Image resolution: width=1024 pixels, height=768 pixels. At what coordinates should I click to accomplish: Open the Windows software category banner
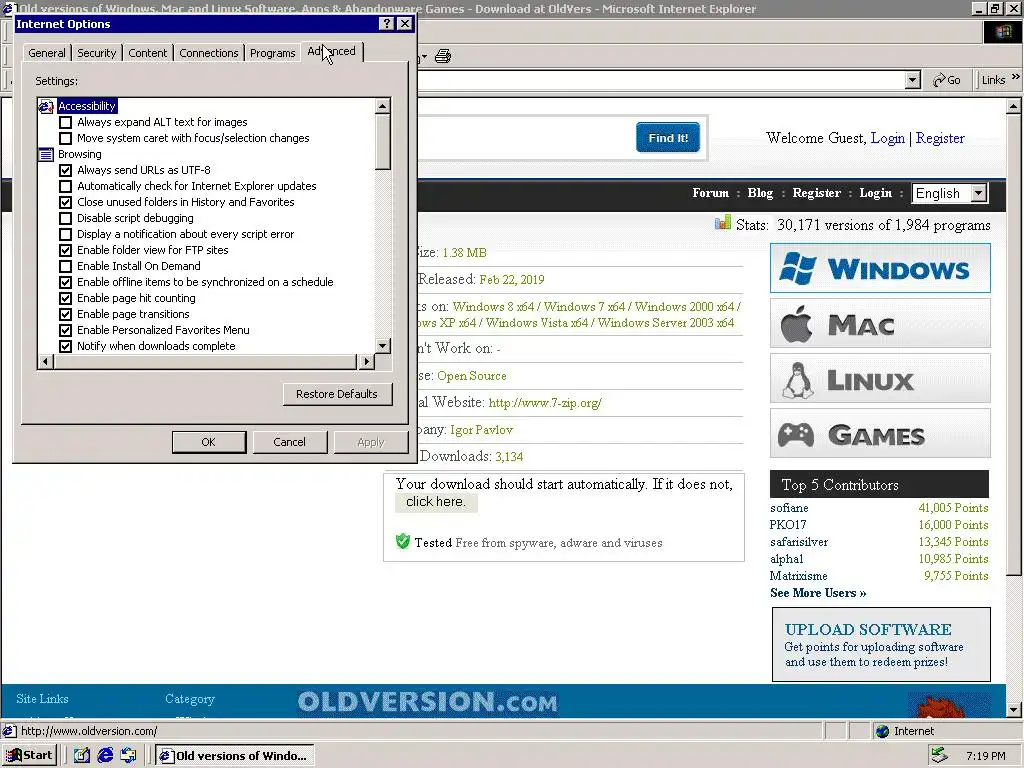[x=880, y=268]
